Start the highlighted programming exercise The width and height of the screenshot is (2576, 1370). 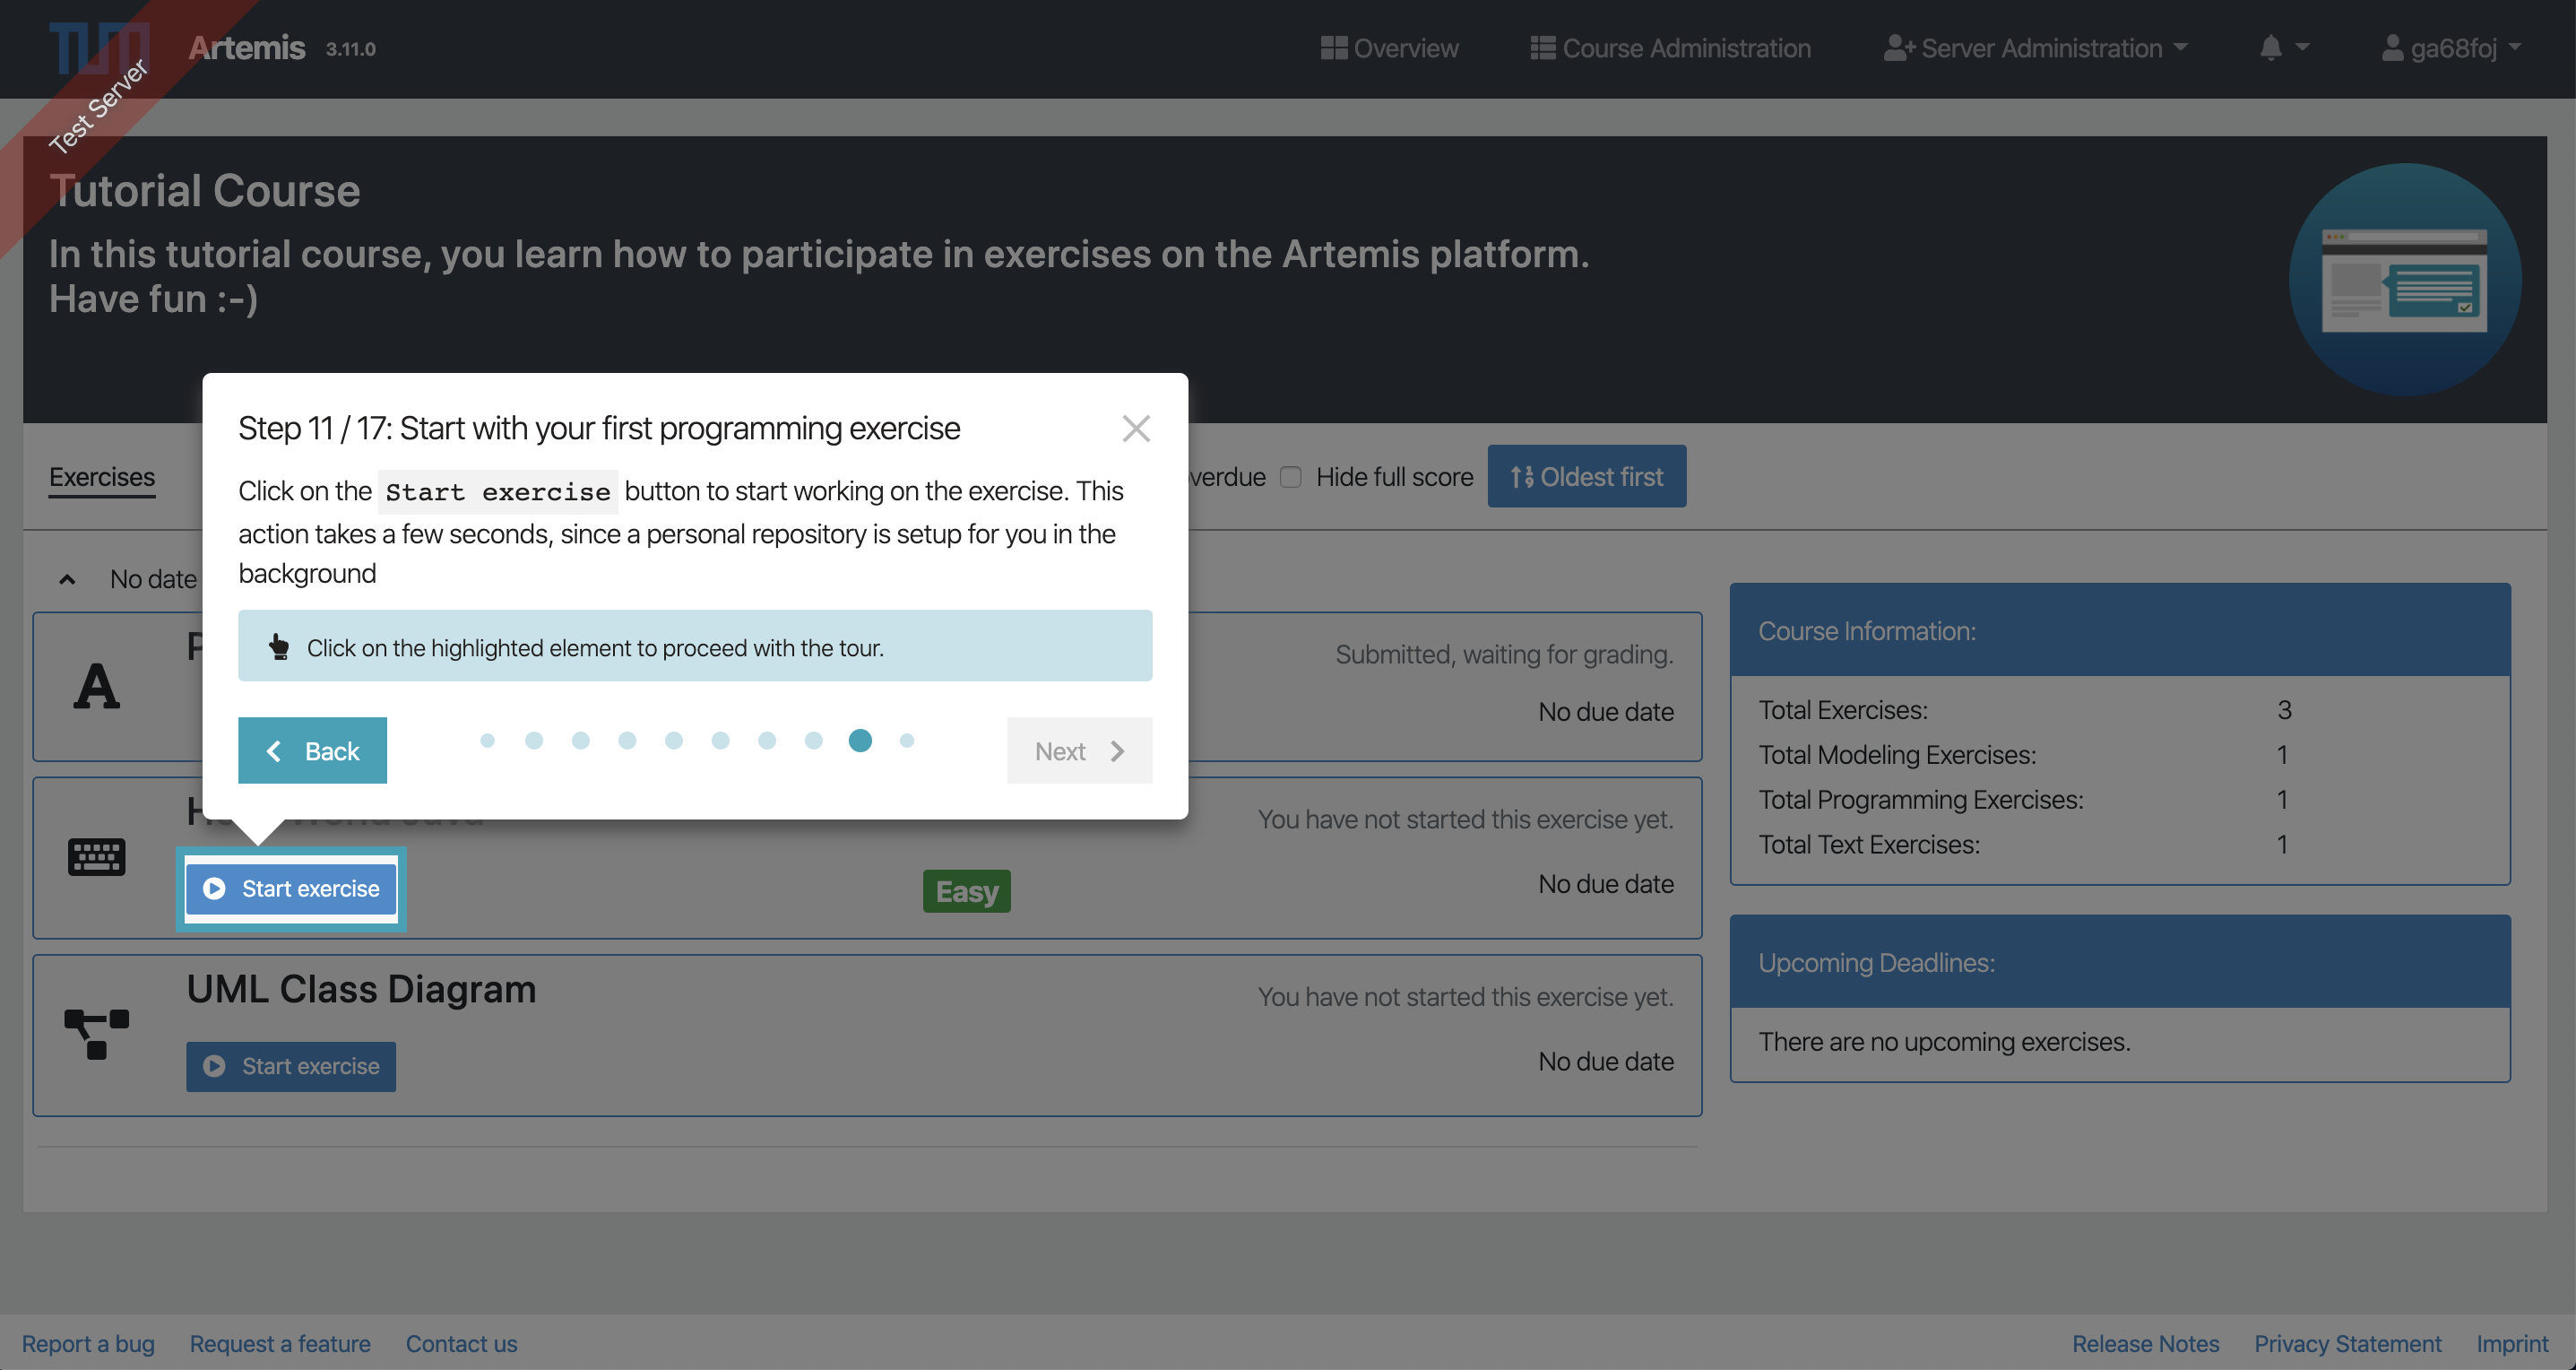click(291, 888)
